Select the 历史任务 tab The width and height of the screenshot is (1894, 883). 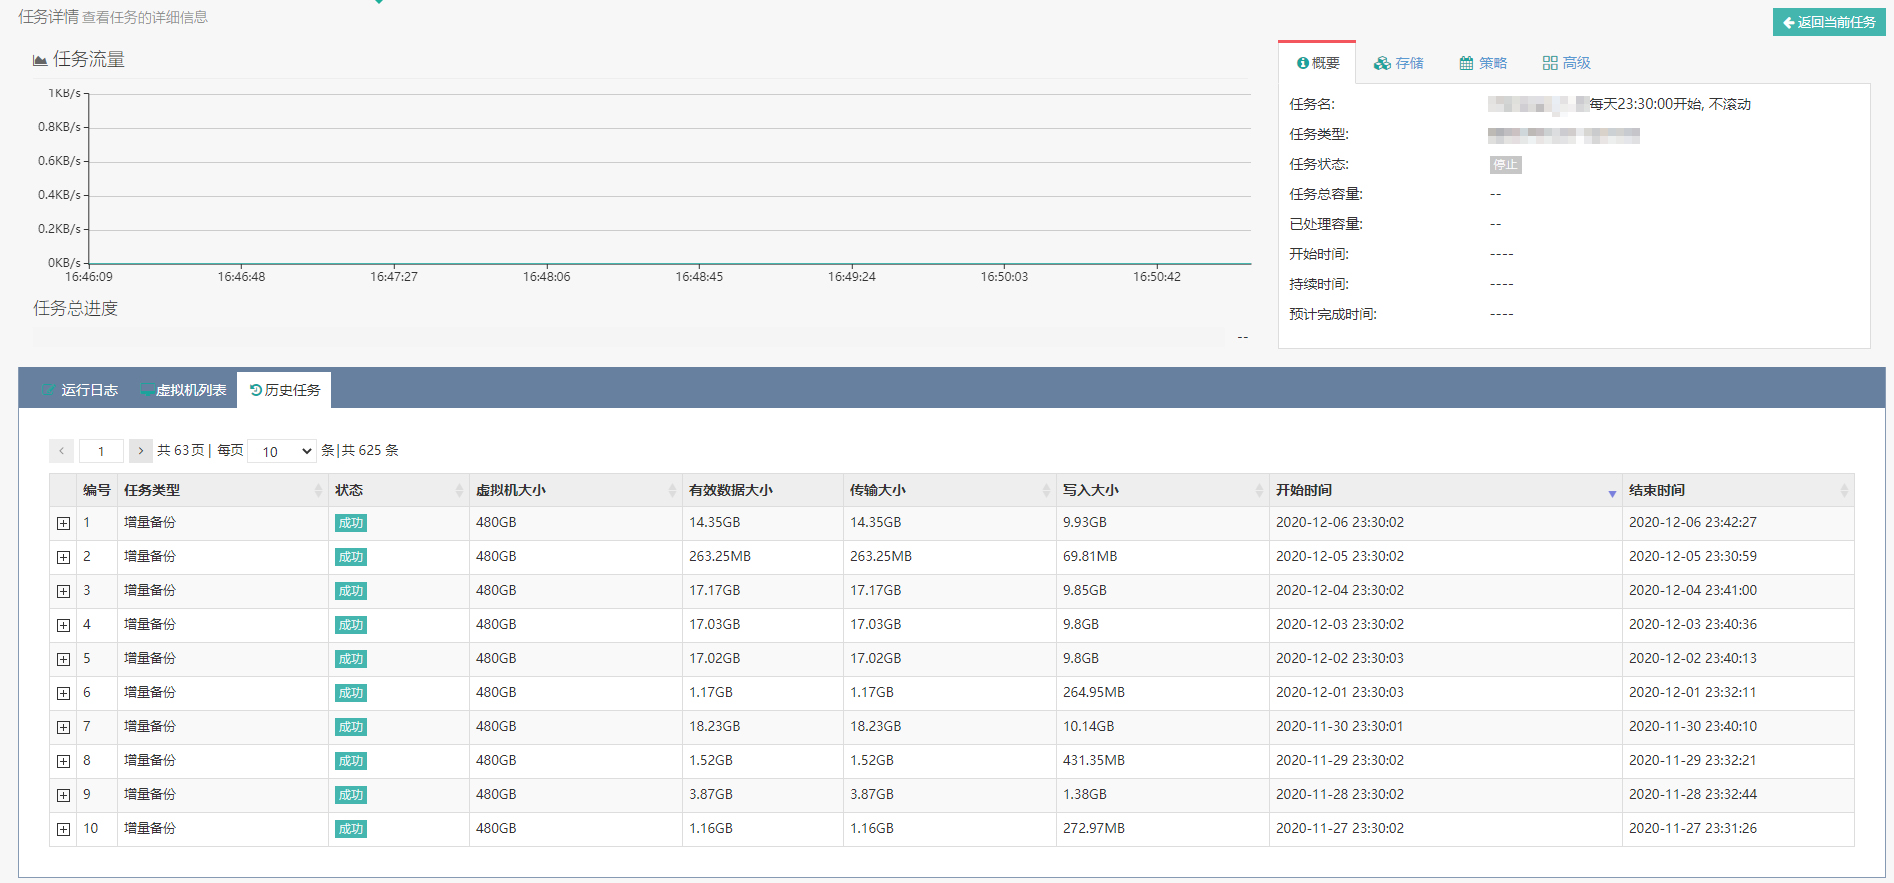285,390
